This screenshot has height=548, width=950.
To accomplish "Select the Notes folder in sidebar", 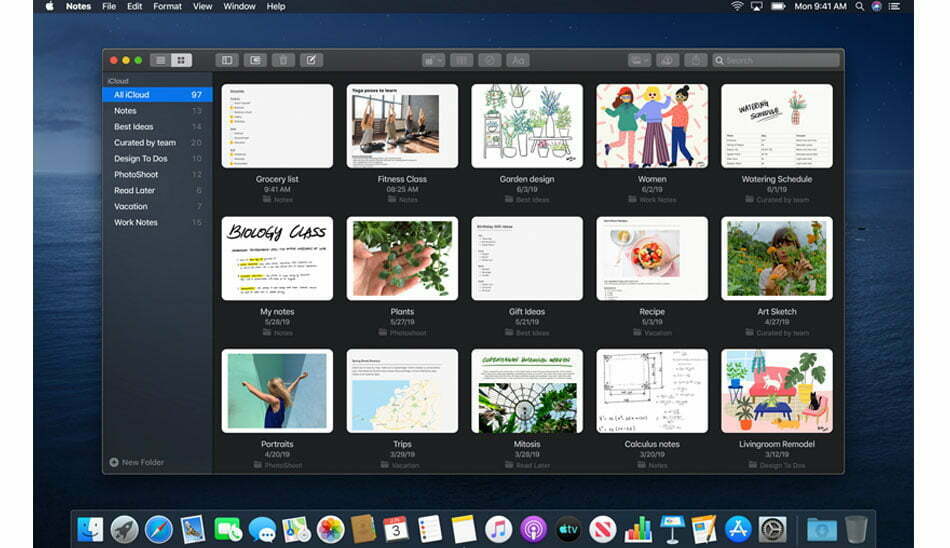I will pyautogui.click(x=158, y=111).
